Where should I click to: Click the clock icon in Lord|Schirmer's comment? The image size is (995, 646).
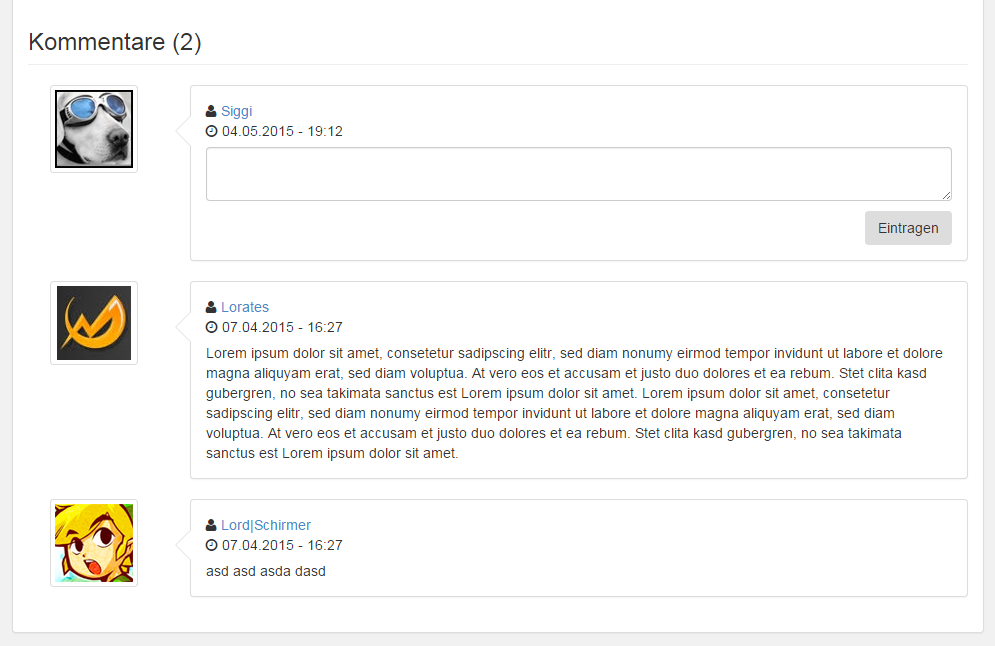tap(211, 545)
